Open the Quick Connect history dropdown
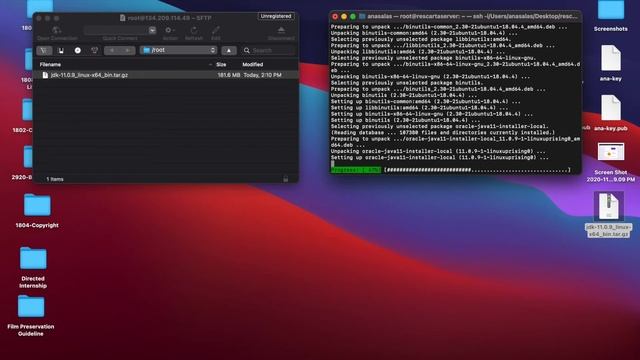The width and height of the screenshot is (640, 360). coord(152,30)
